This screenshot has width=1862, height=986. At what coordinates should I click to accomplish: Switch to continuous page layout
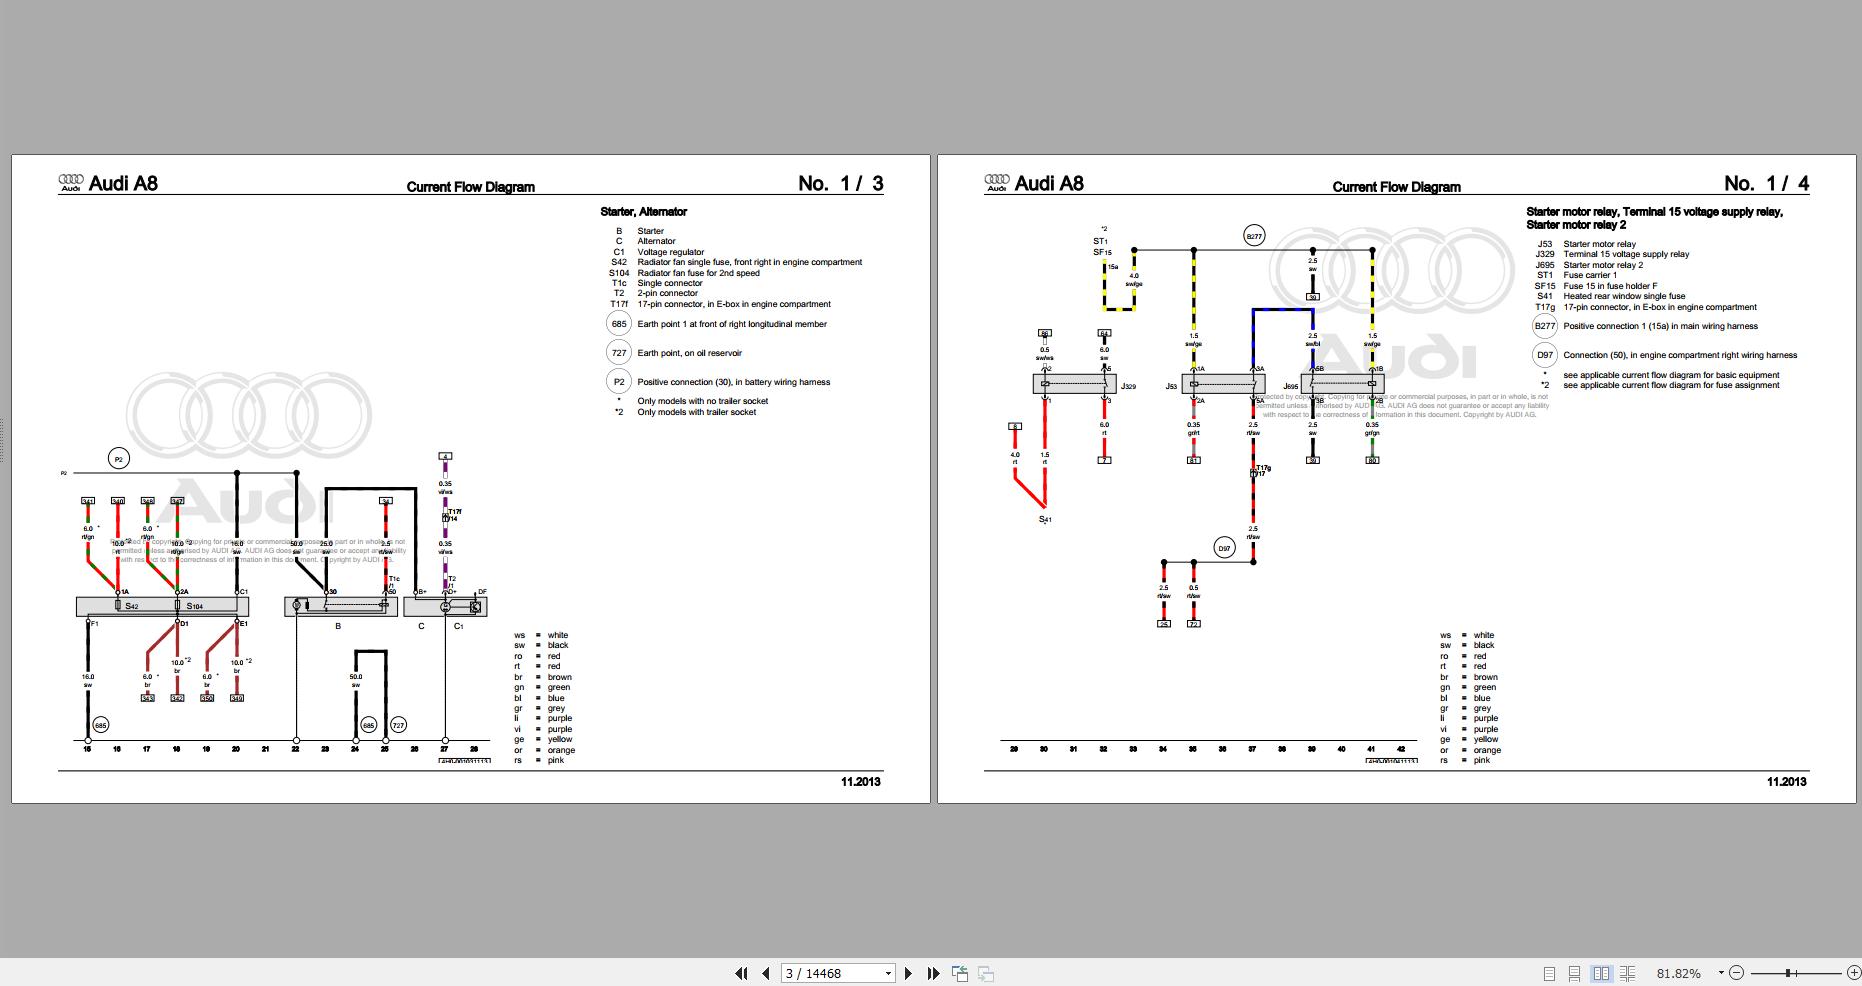point(1574,973)
